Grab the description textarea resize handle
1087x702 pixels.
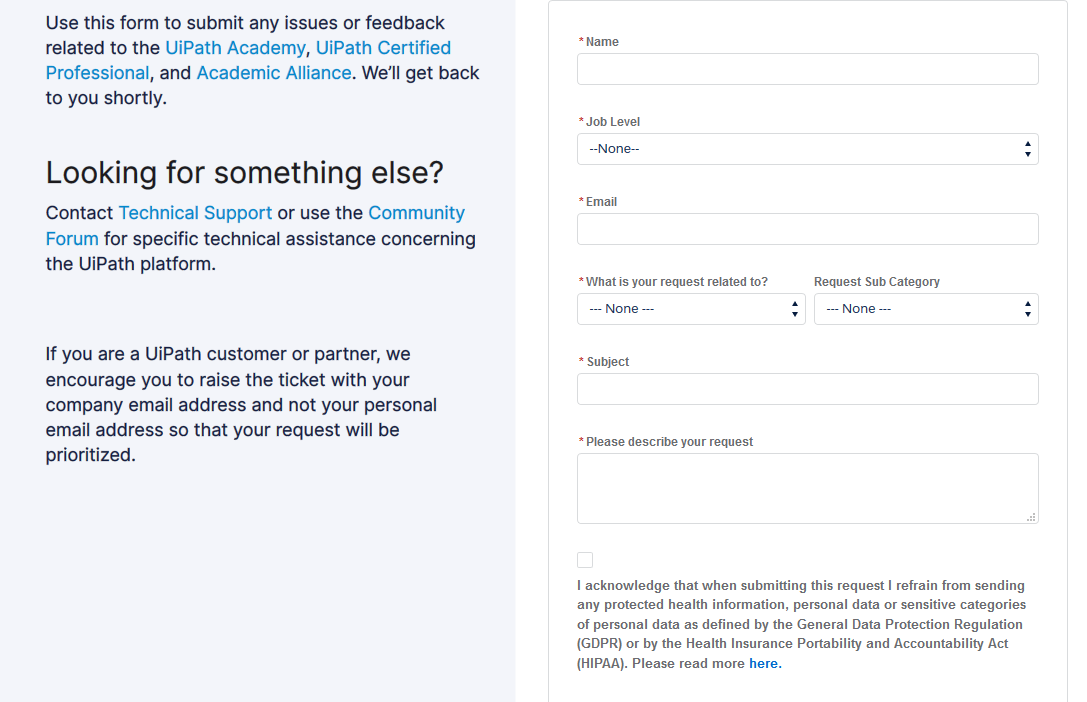pyautogui.click(x=1032, y=517)
